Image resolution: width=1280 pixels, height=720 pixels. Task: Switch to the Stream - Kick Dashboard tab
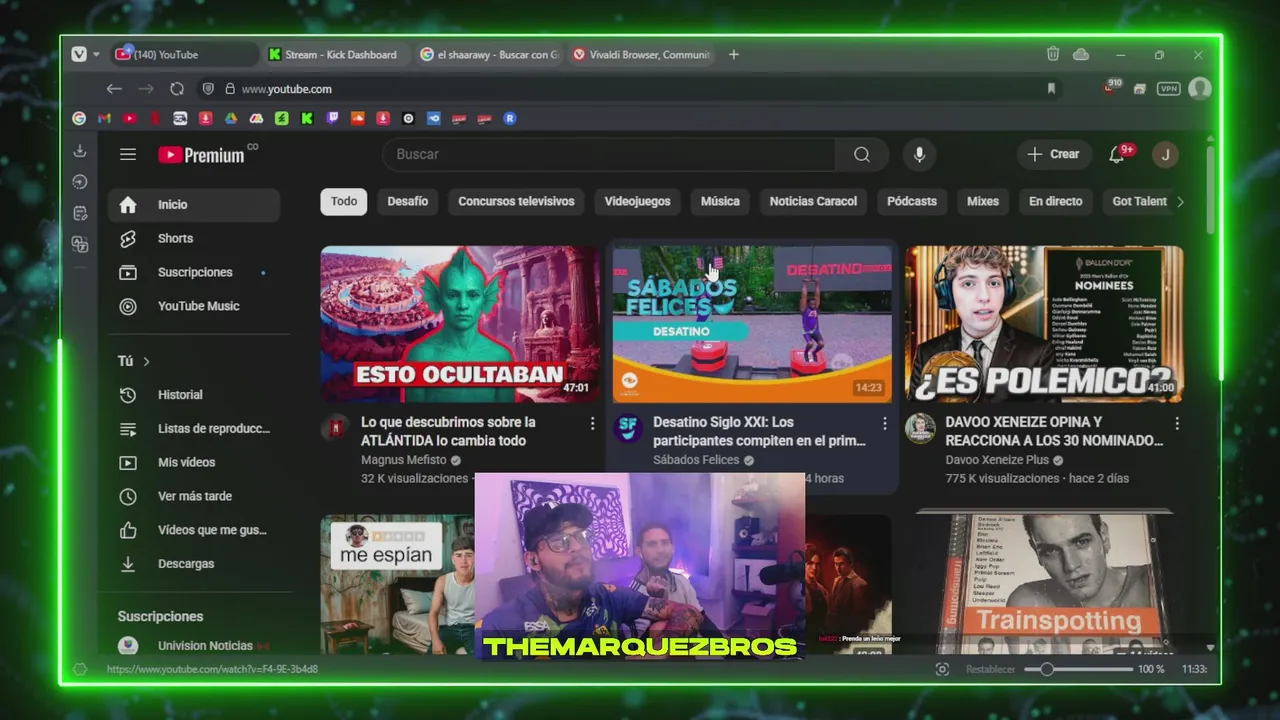tap(335, 54)
